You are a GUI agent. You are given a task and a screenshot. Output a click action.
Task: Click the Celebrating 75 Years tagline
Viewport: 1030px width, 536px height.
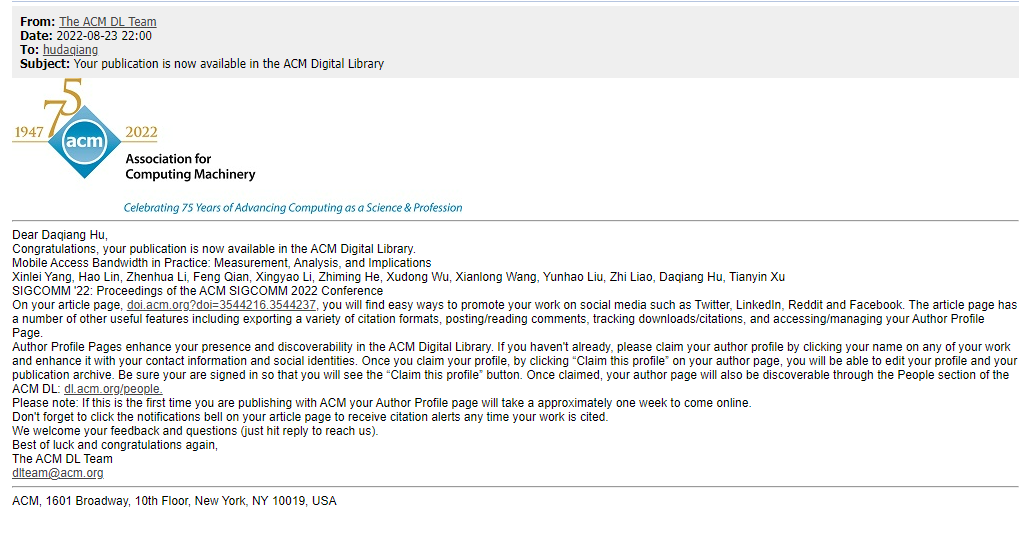pos(292,208)
